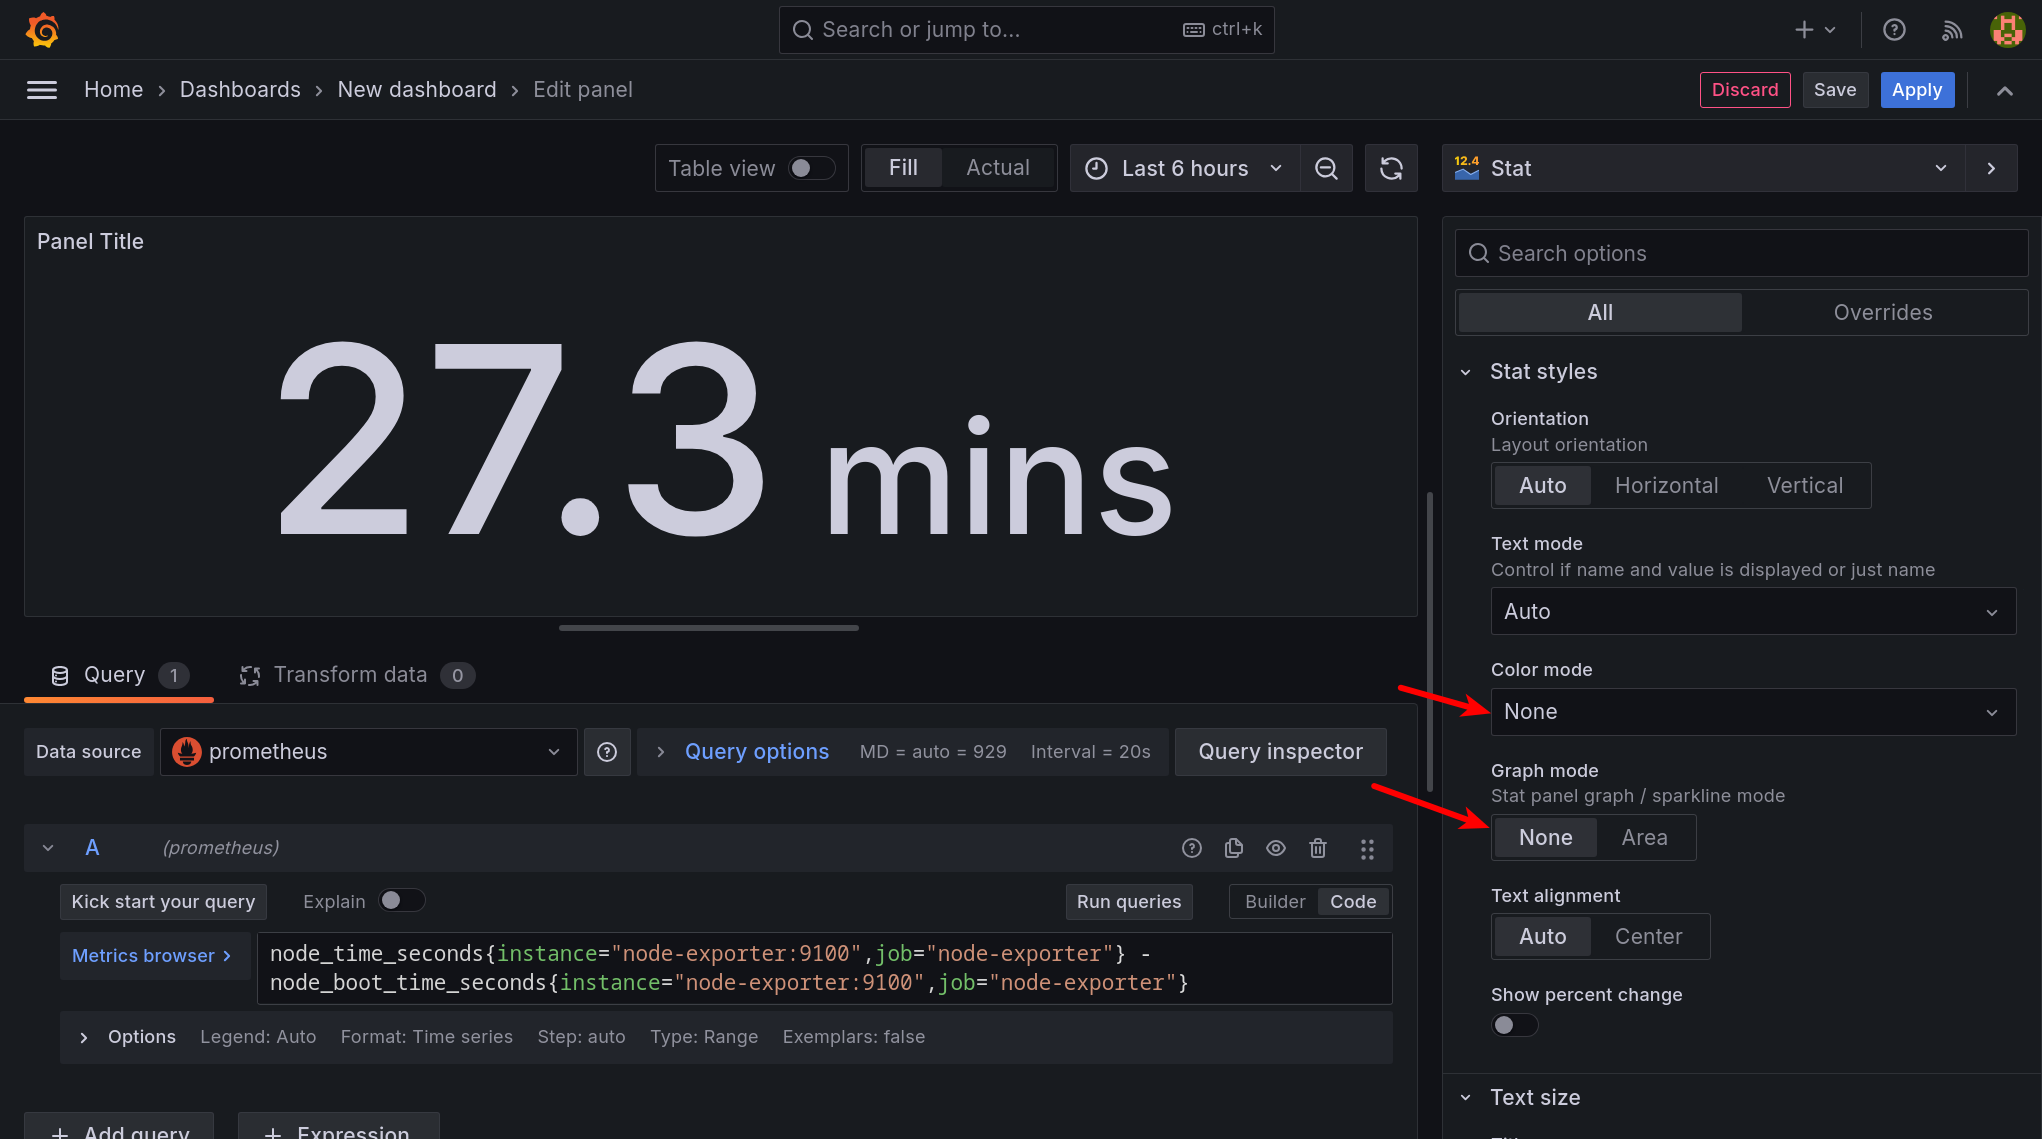The height and width of the screenshot is (1139, 2042).
Task: Open the news RSS feed icon
Action: (x=1951, y=30)
